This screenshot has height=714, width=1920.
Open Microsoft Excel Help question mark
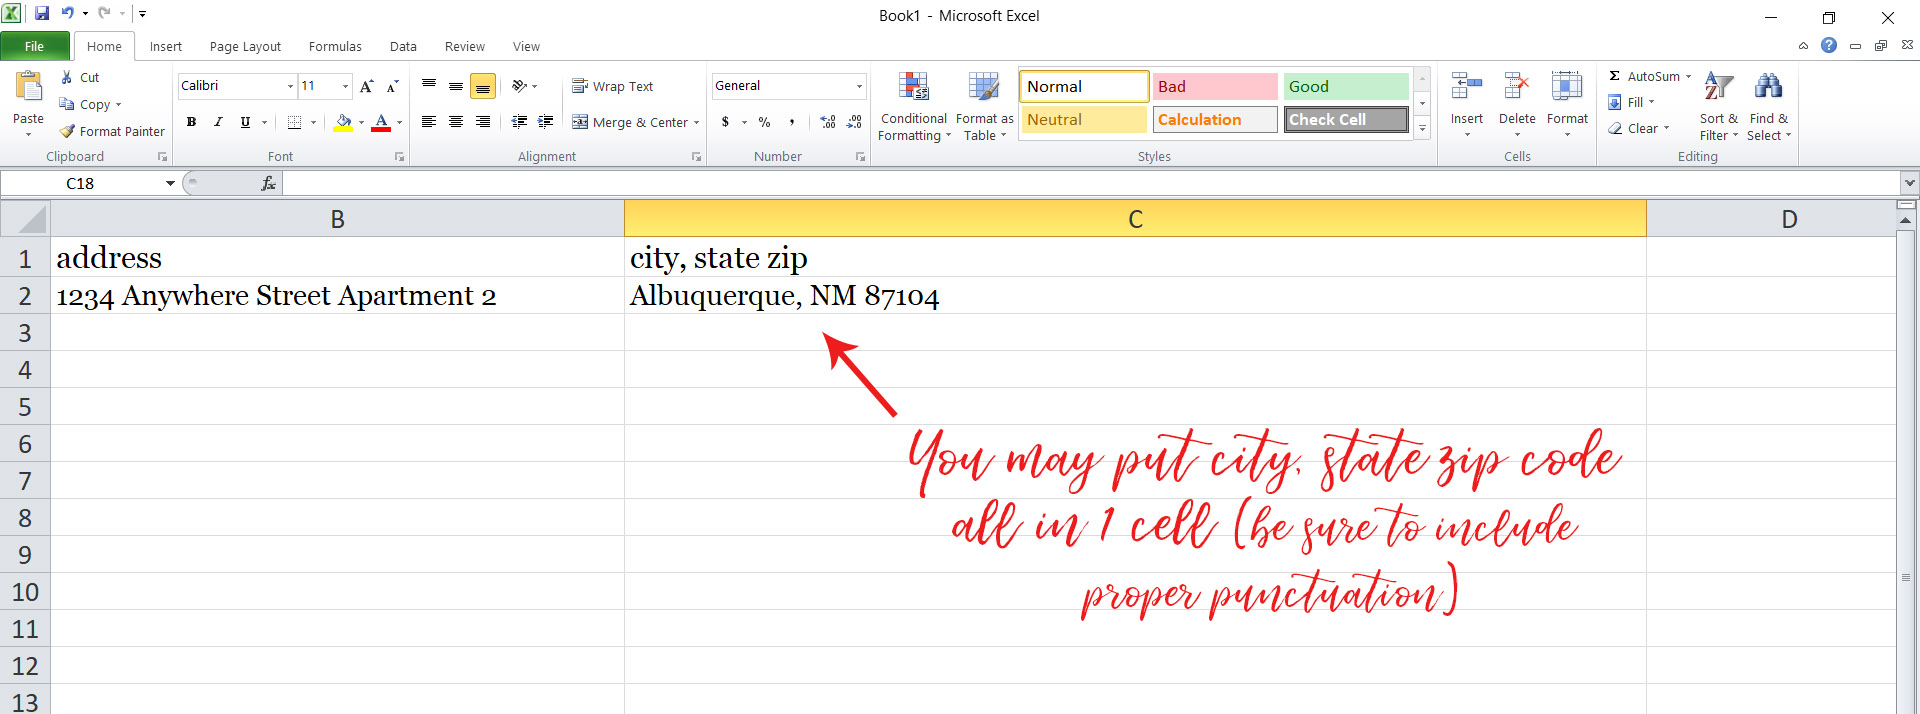click(x=1829, y=45)
